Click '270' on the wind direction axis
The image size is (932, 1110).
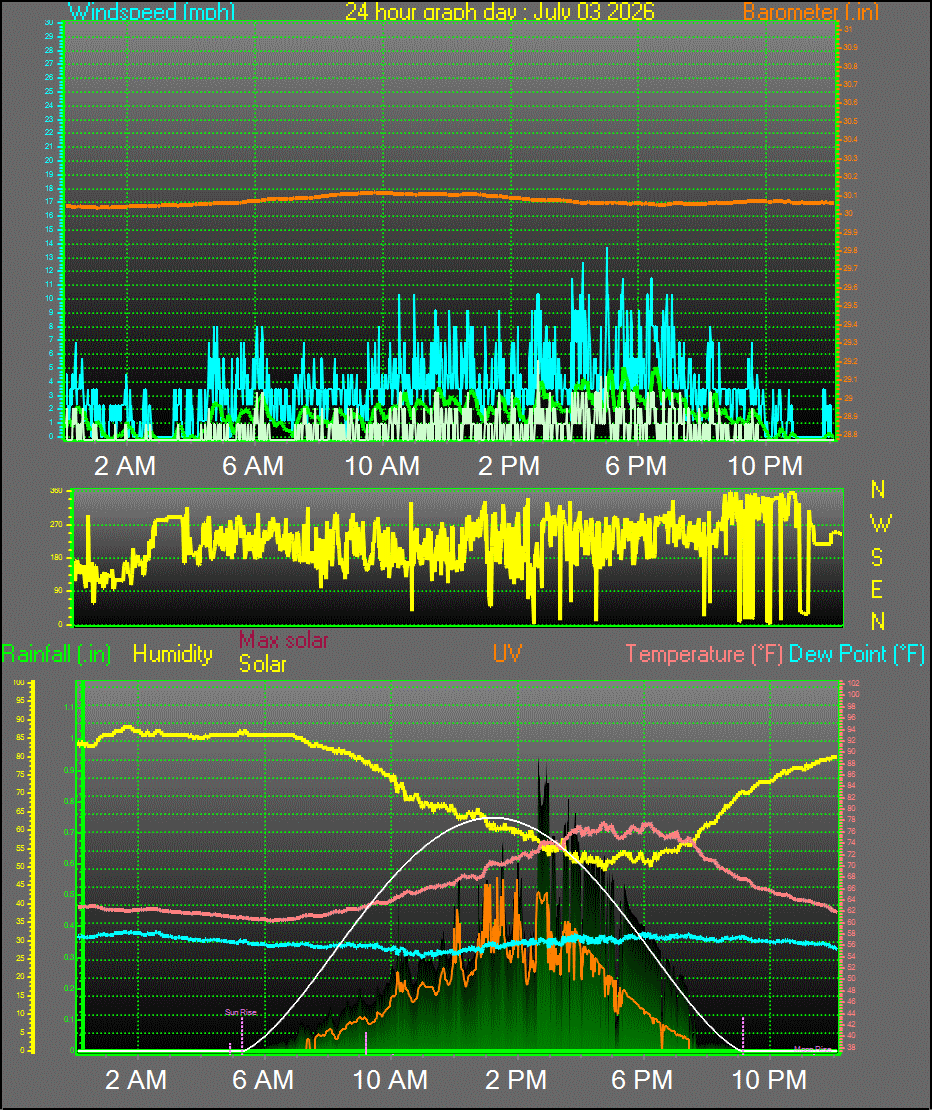56,525
